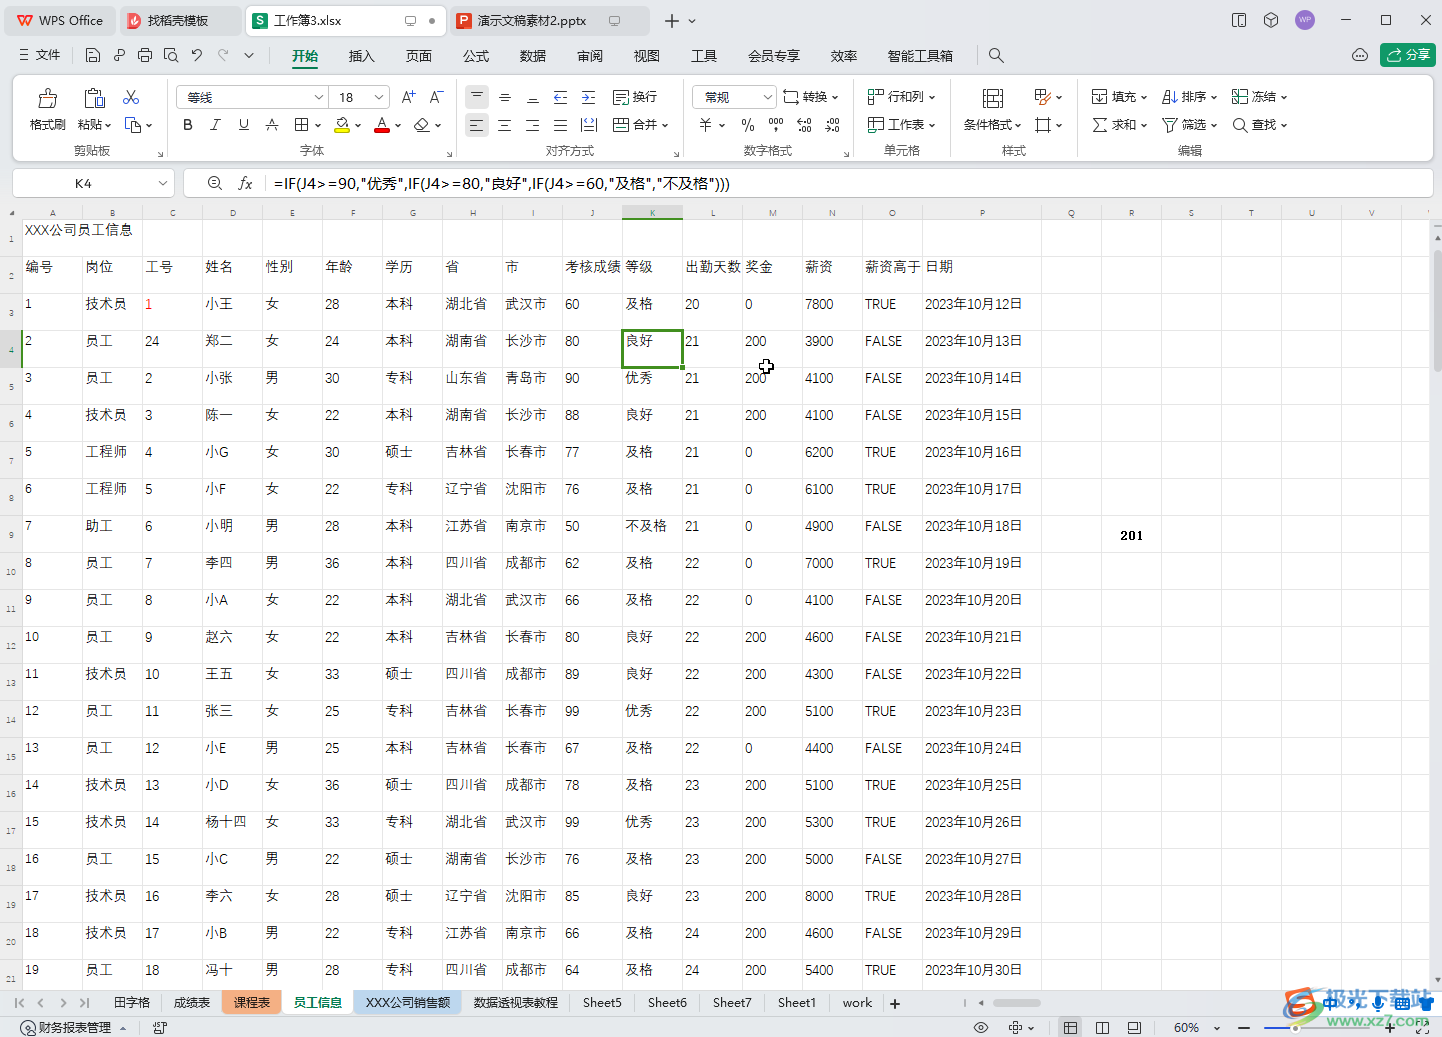Switch to the 课程表 sheet tab

tap(252, 1003)
